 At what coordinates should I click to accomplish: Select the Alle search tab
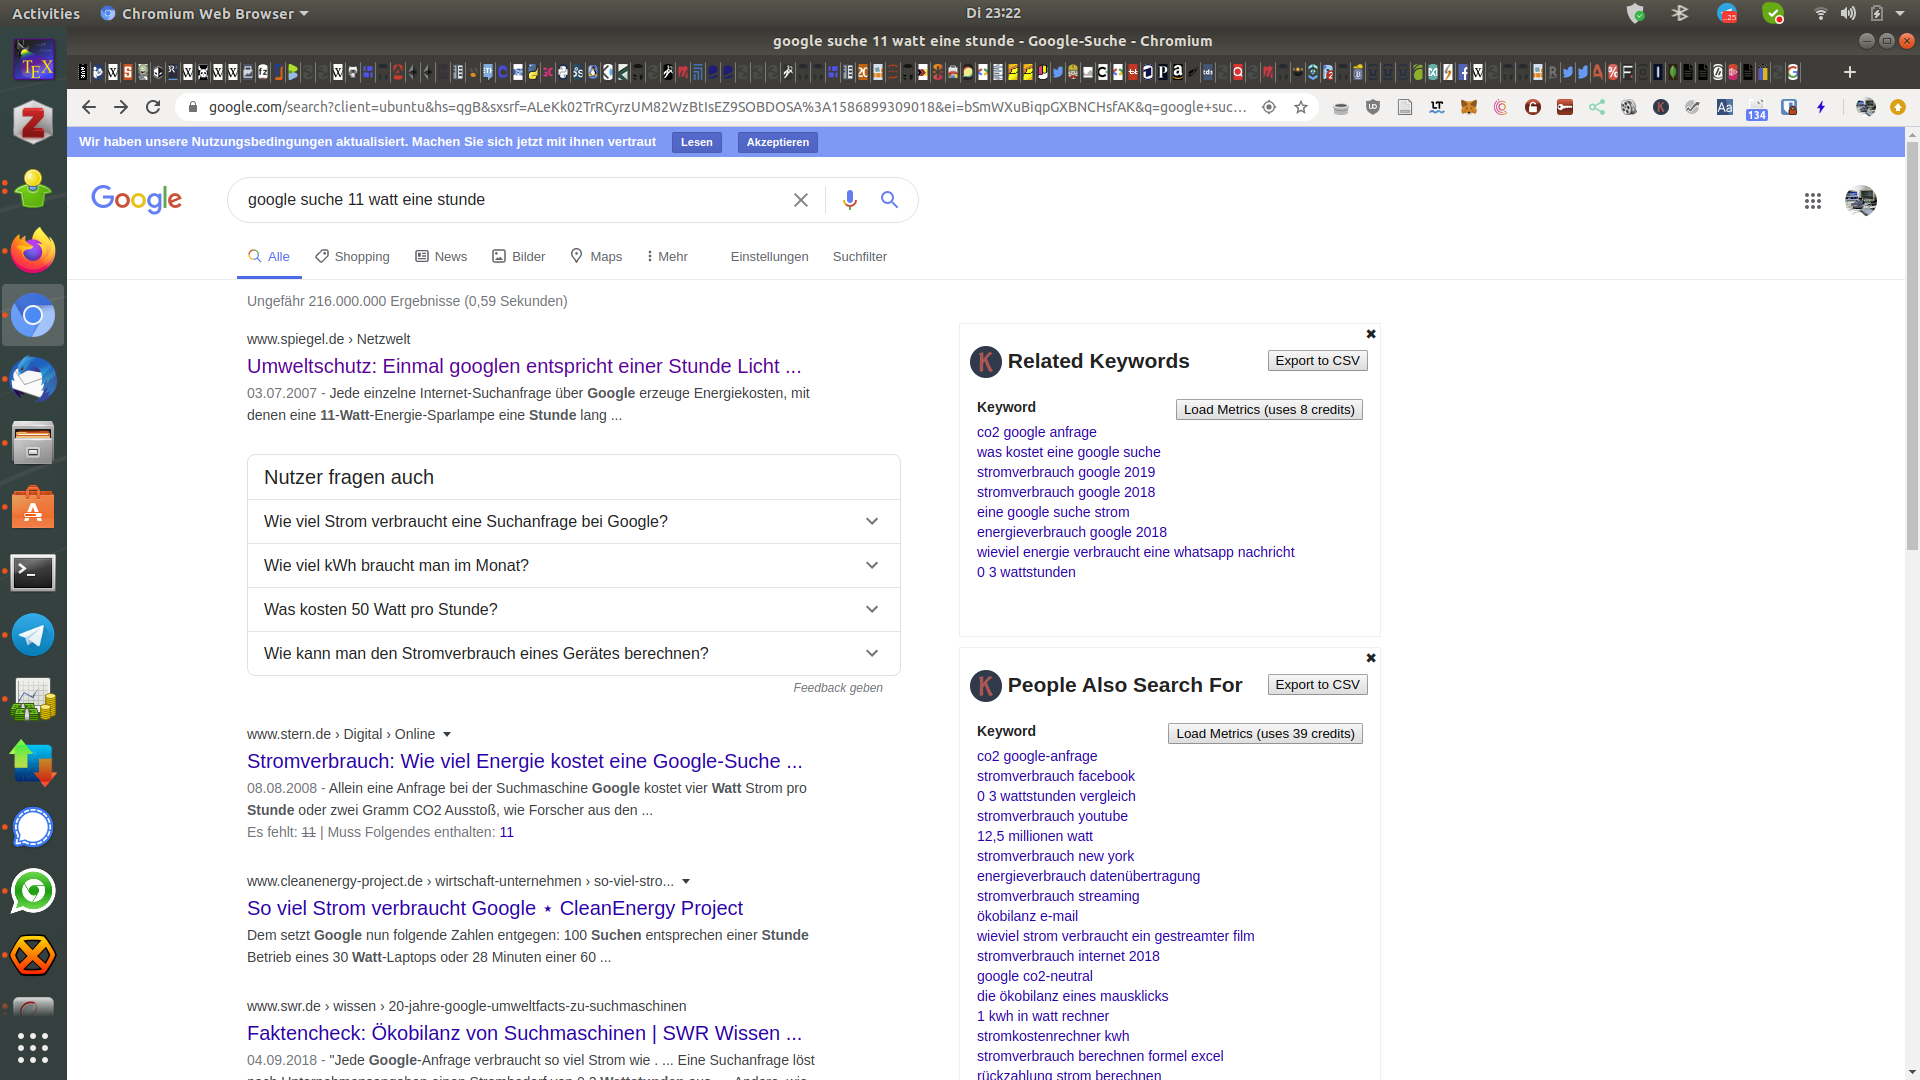coord(269,257)
